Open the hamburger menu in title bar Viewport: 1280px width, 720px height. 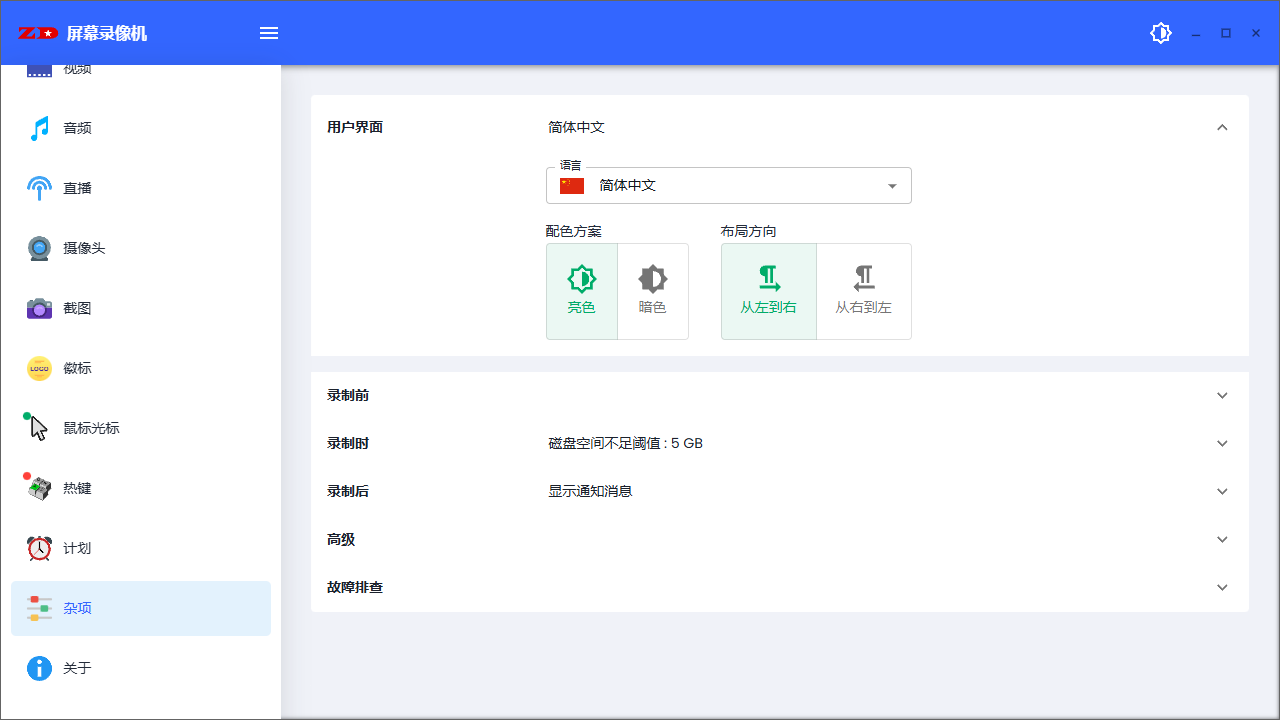pyautogui.click(x=268, y=32)
